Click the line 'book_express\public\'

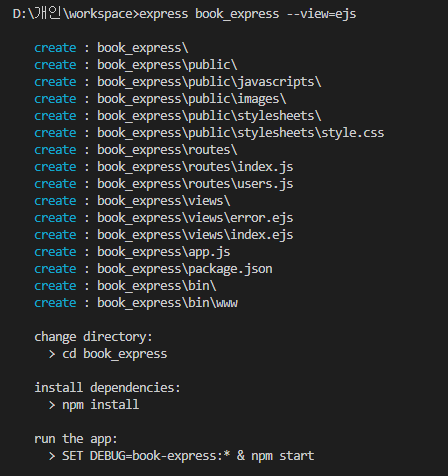point(136,65)
